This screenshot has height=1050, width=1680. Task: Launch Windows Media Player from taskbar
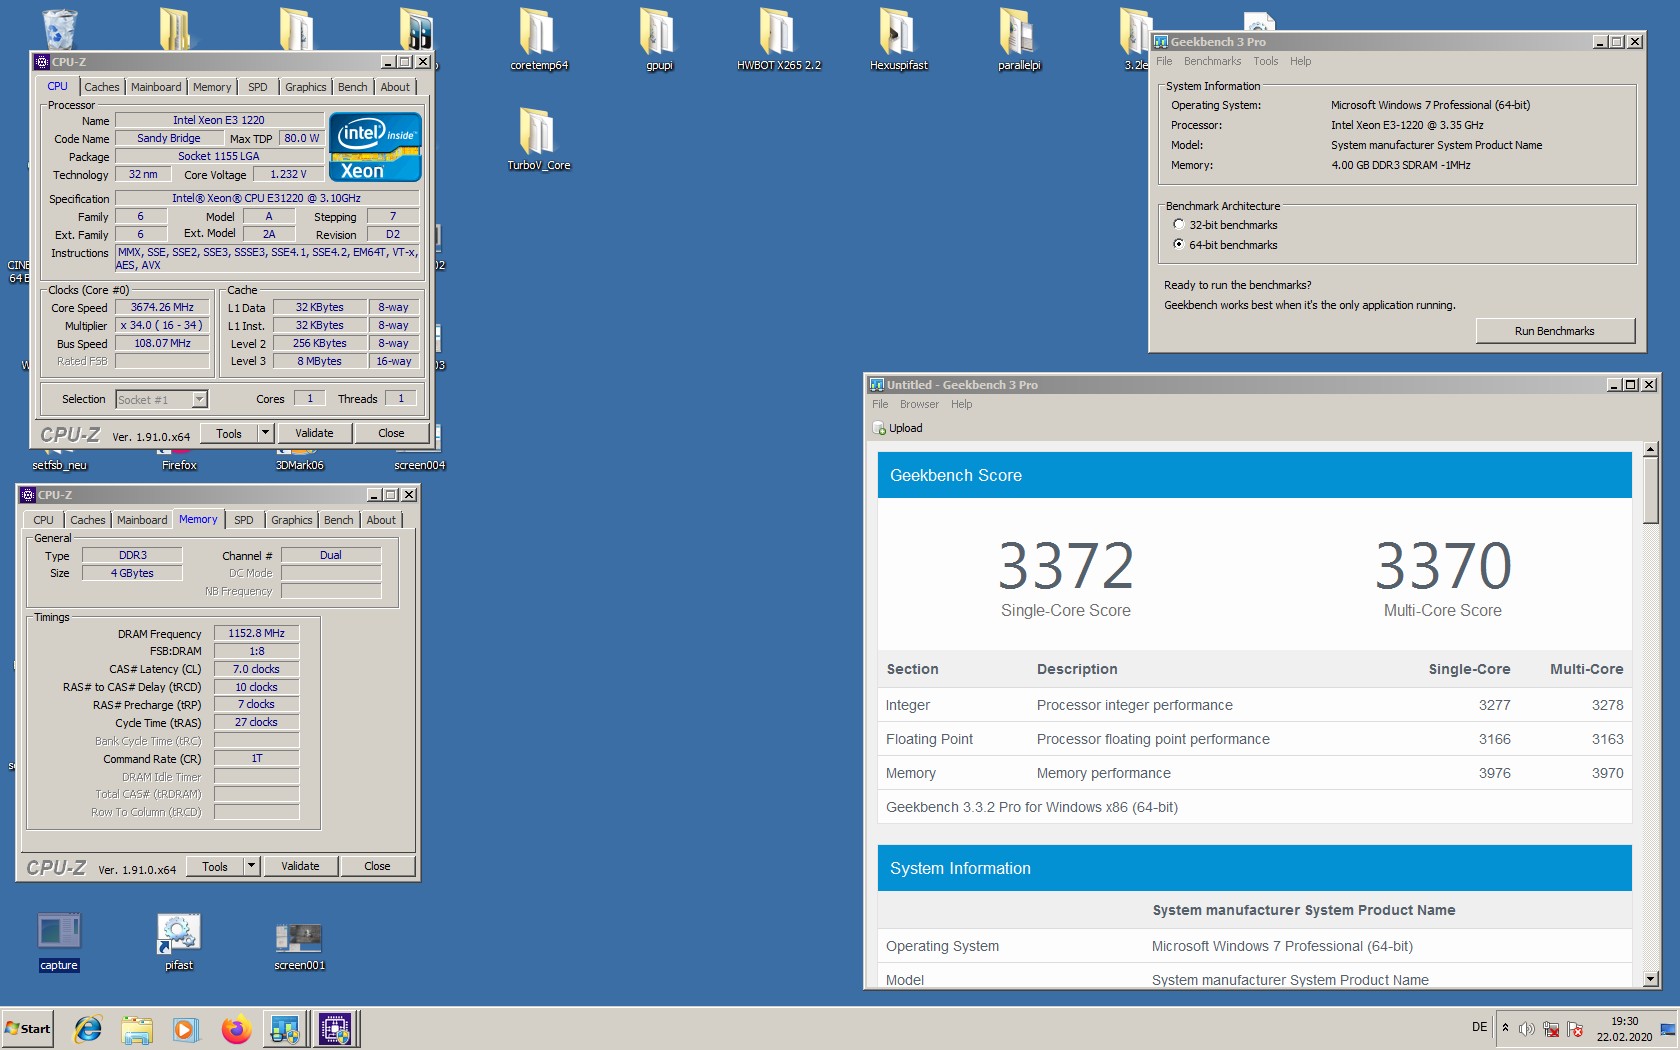(185, 1028)
